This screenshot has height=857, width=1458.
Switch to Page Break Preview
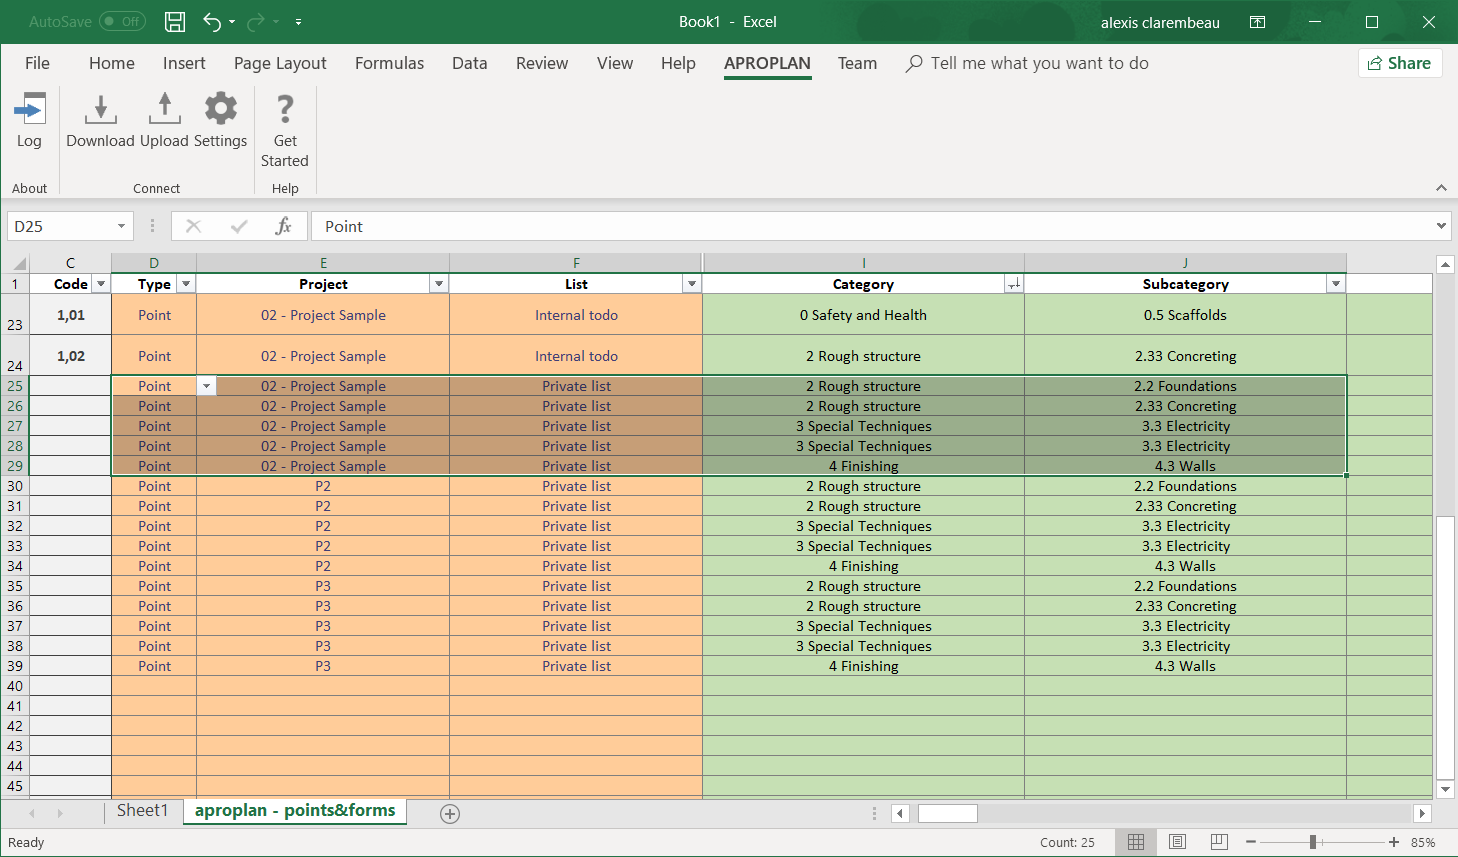pos(1219,842)
